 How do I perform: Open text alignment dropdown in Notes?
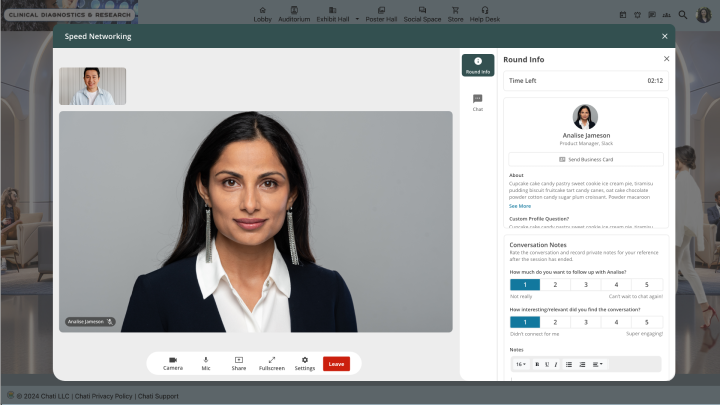(597, 364)
